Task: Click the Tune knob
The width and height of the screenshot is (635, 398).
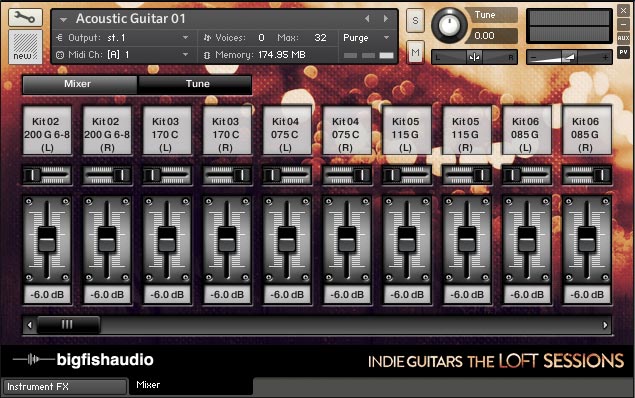Action: 450,25
